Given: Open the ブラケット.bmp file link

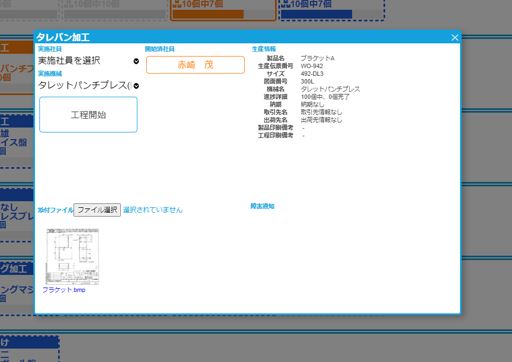Looking at the screenshot, I should [x=64, y=290].
